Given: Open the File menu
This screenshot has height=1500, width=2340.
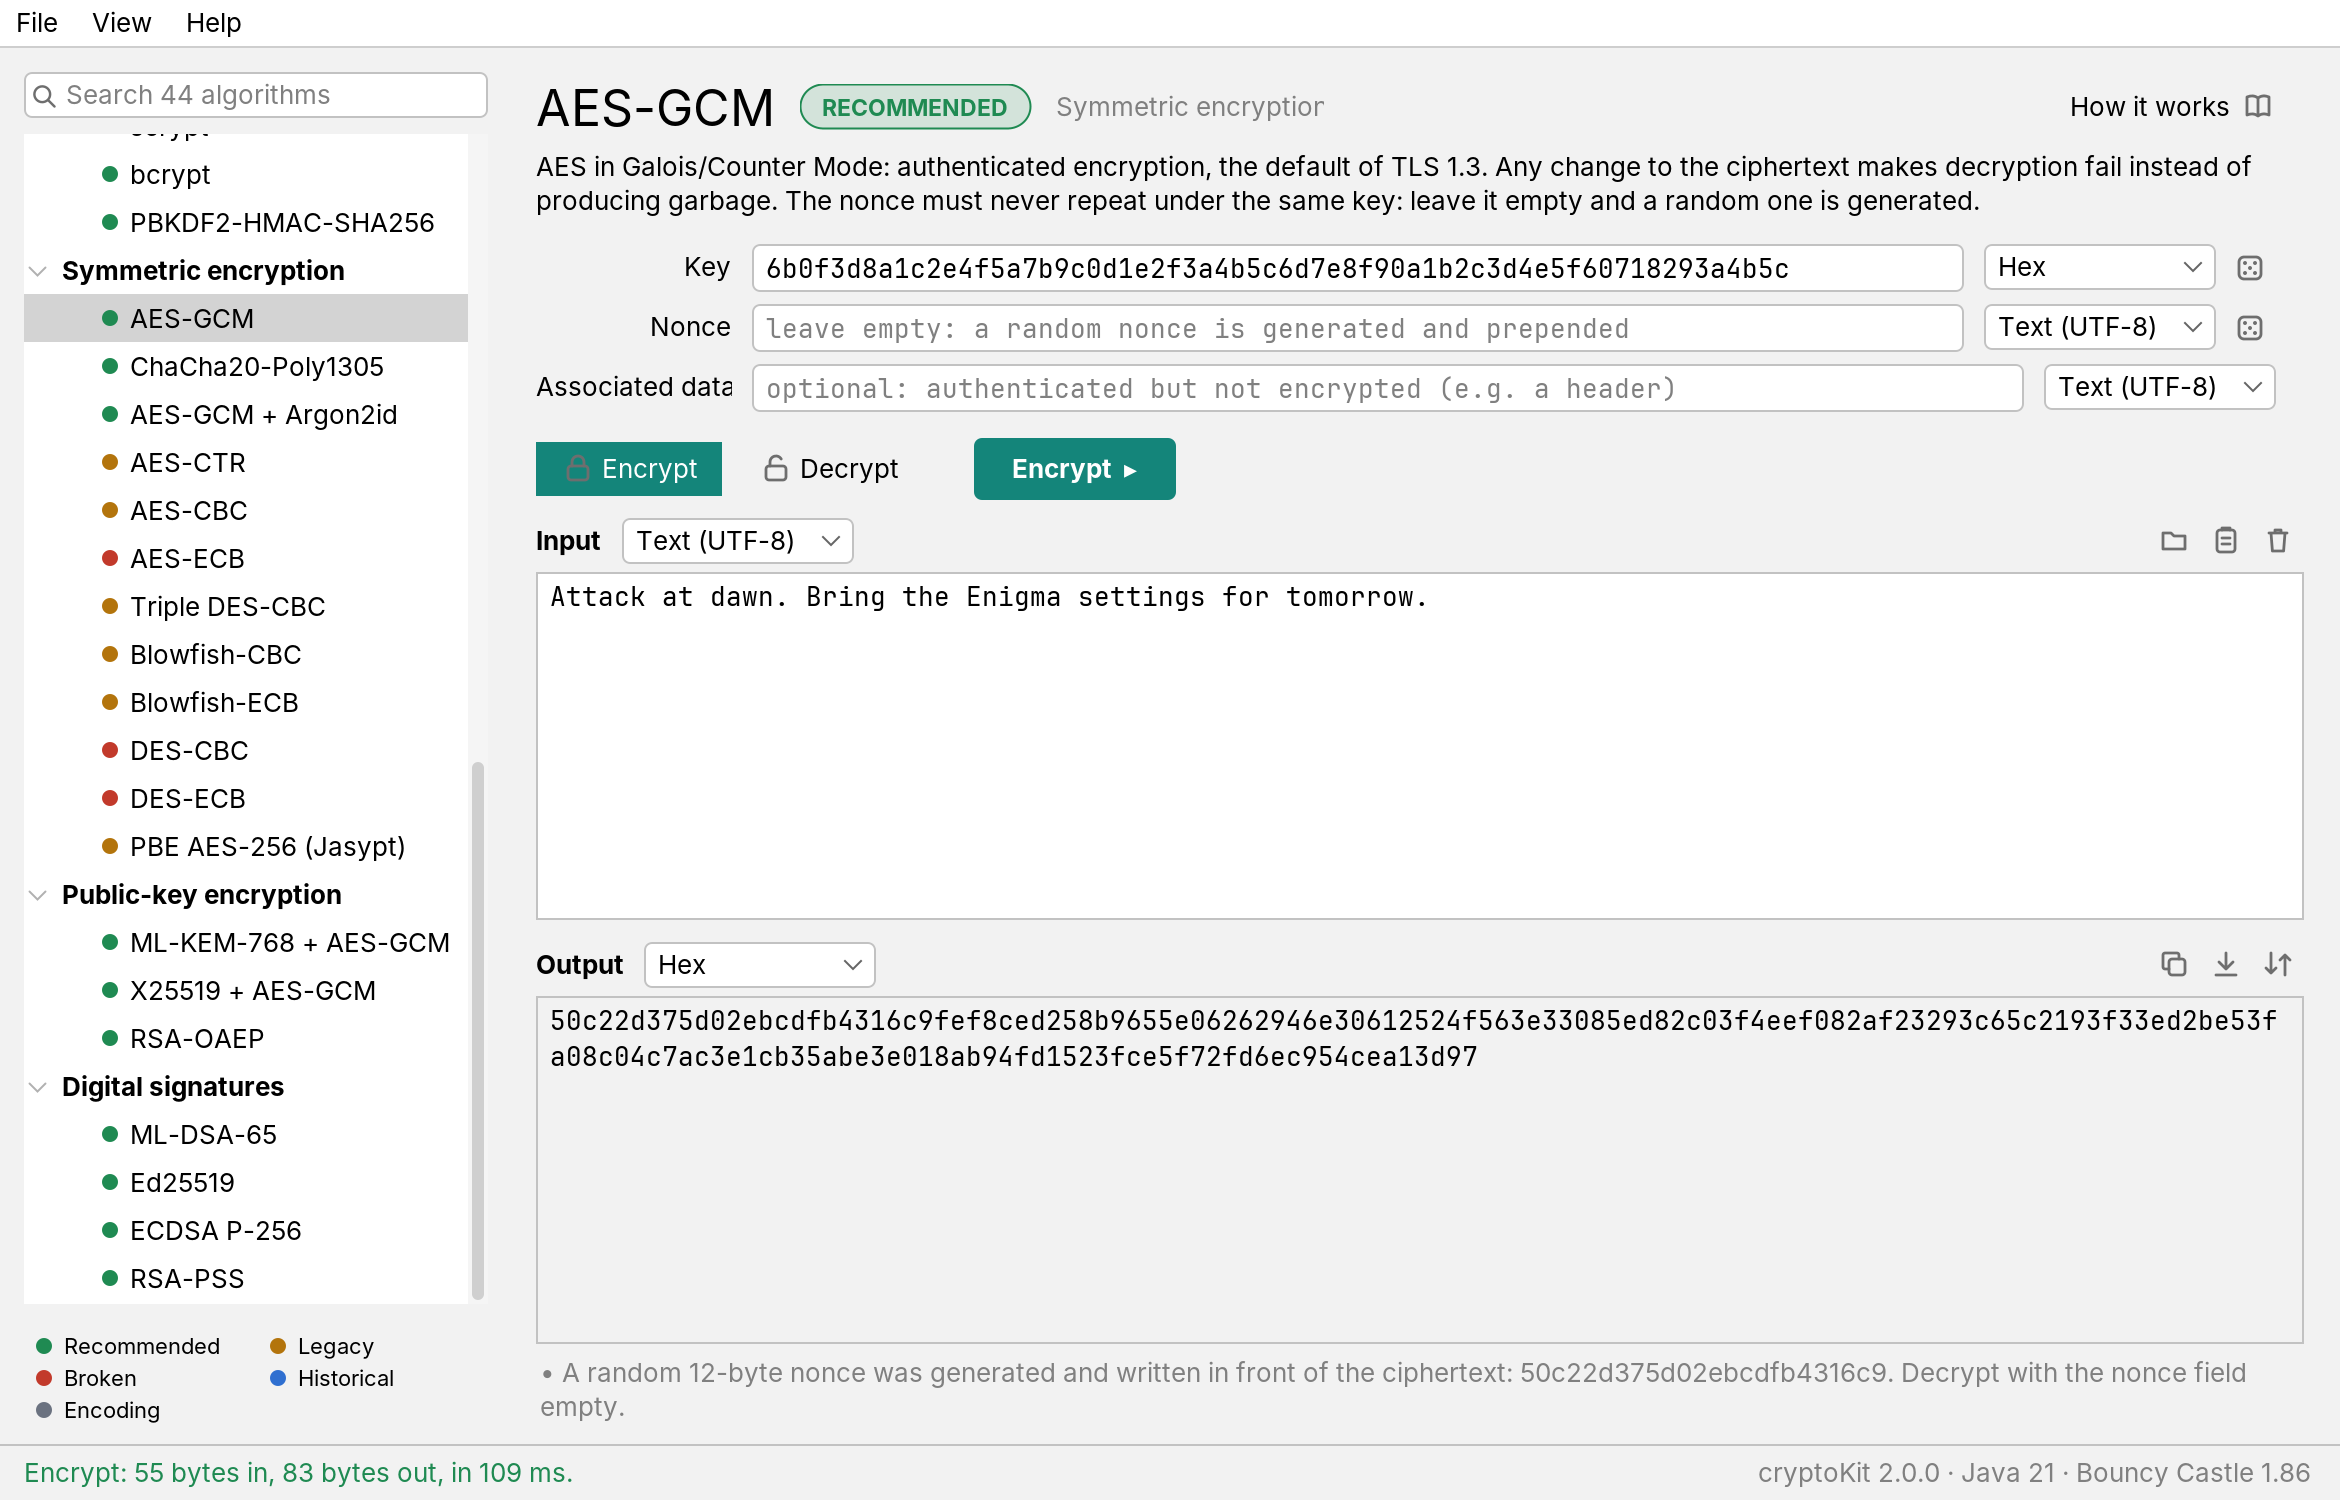Looking at the screenshot, I should pos(37,22).
